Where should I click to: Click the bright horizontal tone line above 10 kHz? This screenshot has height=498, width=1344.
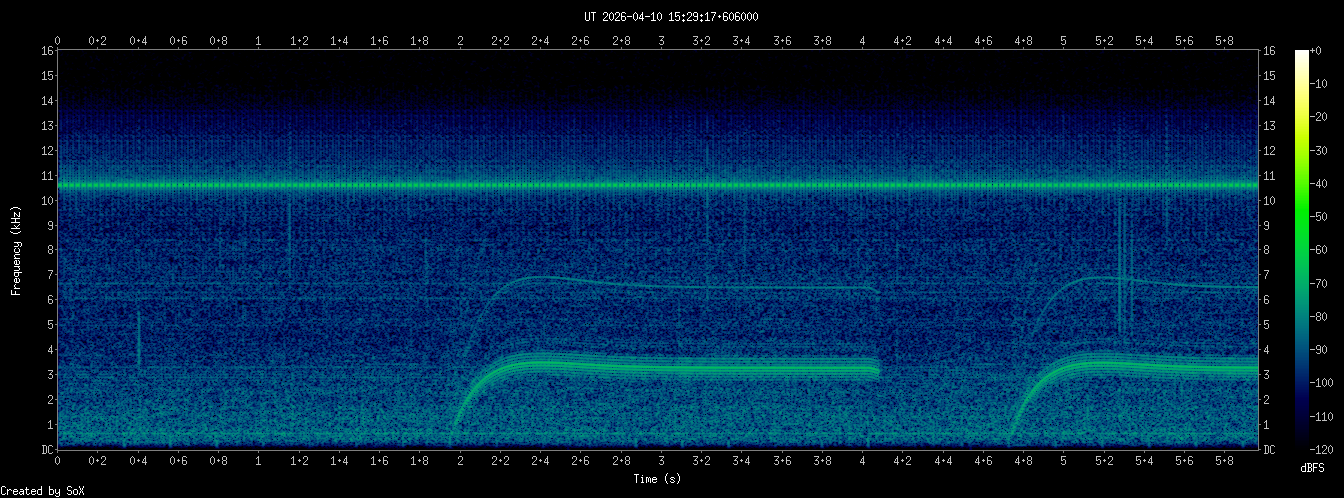658,186
